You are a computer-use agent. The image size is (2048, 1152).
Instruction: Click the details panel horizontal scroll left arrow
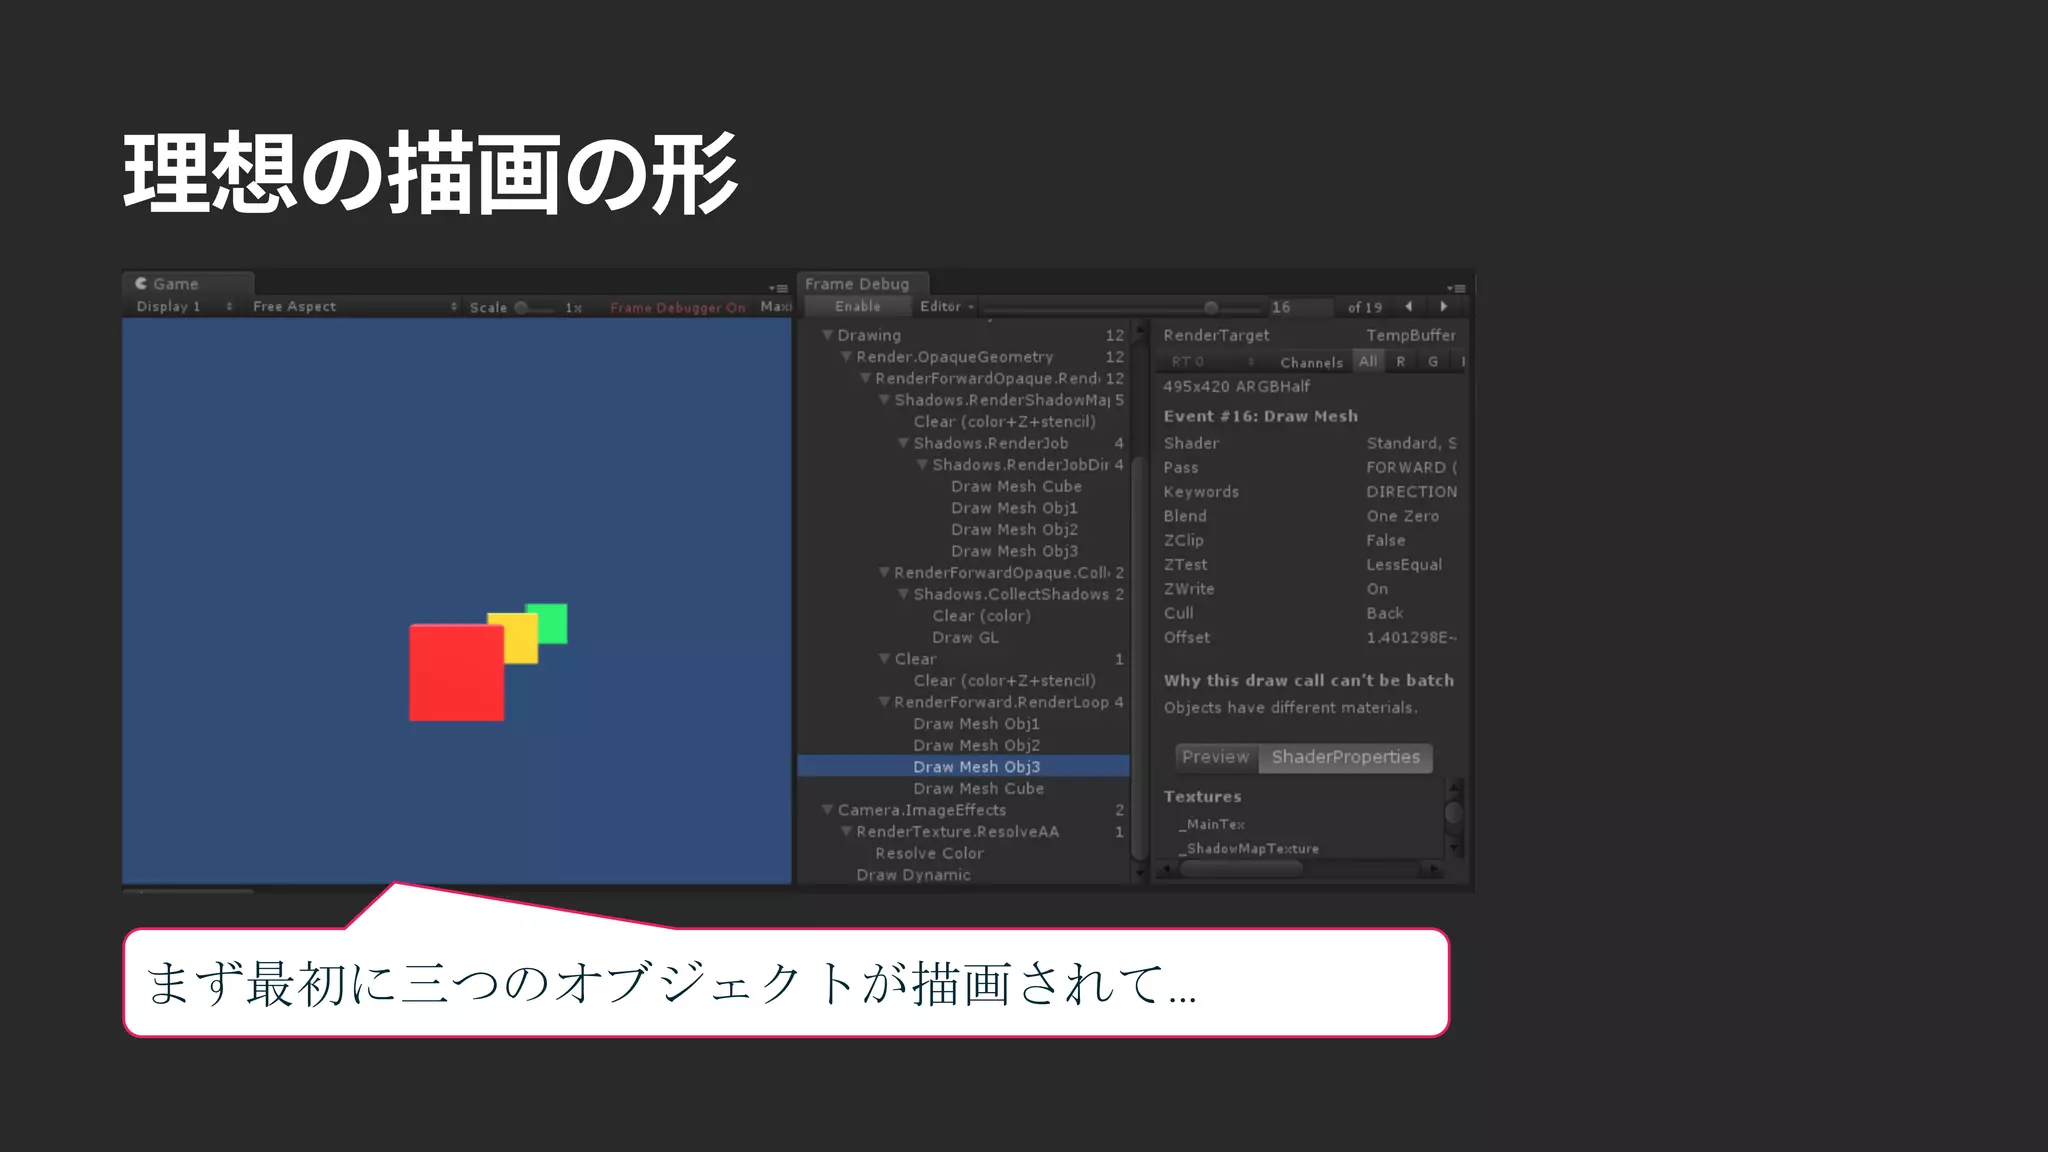pyautogui.click(x=1165, y=870)
